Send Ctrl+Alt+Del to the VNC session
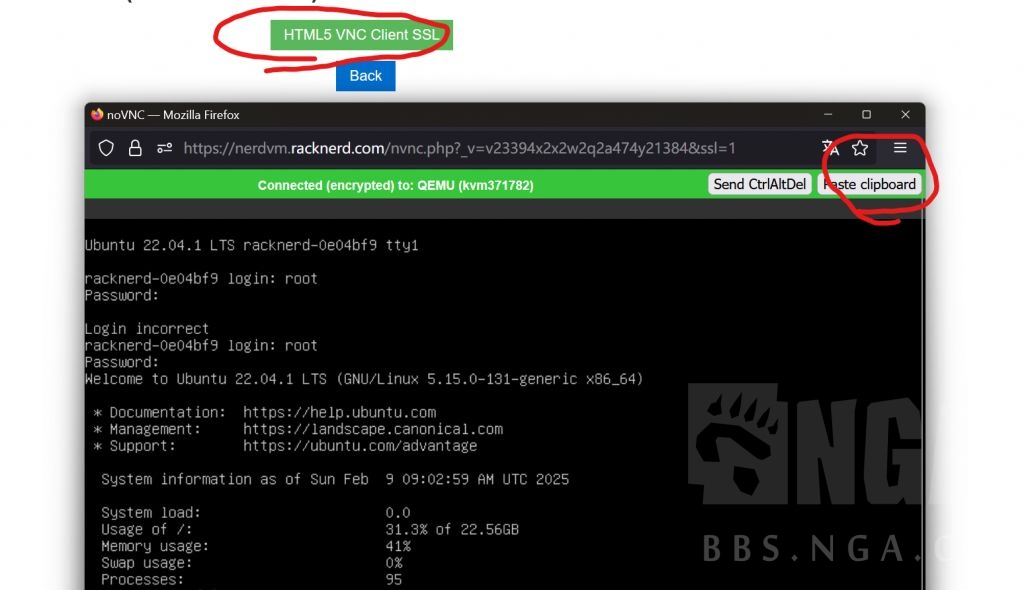Image resolution: width=1024 pixels, height=590 pixels. (x=762, y=184)
